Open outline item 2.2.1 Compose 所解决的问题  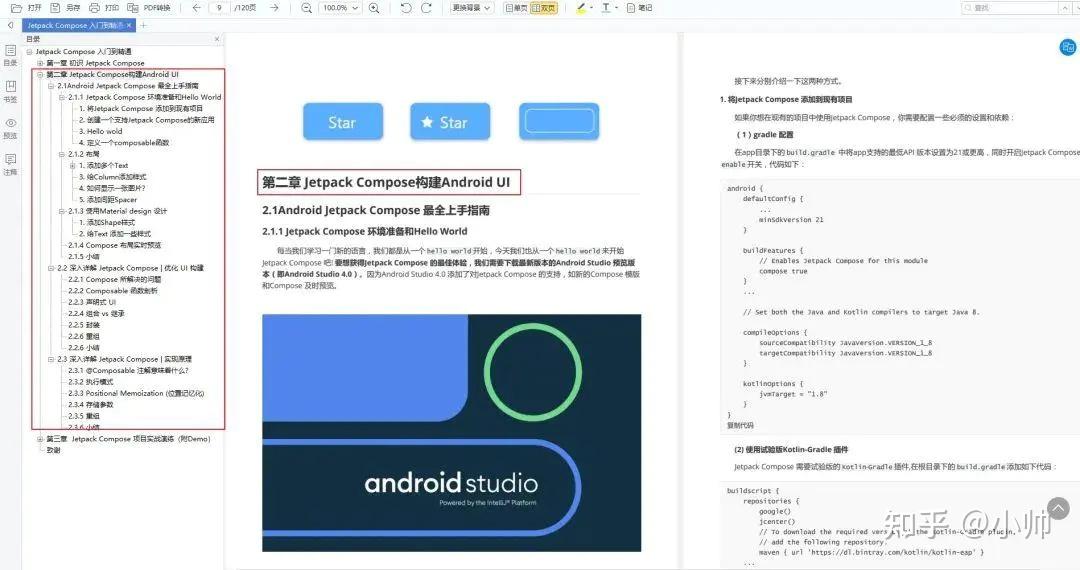[114, 279]
